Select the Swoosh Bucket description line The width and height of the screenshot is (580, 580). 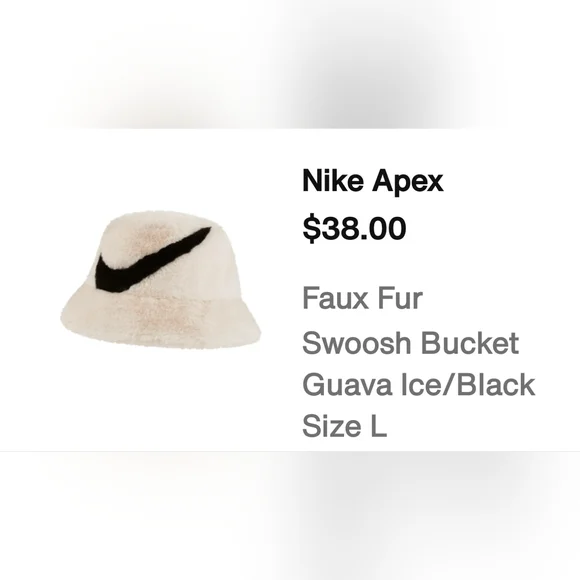[410, 343]
